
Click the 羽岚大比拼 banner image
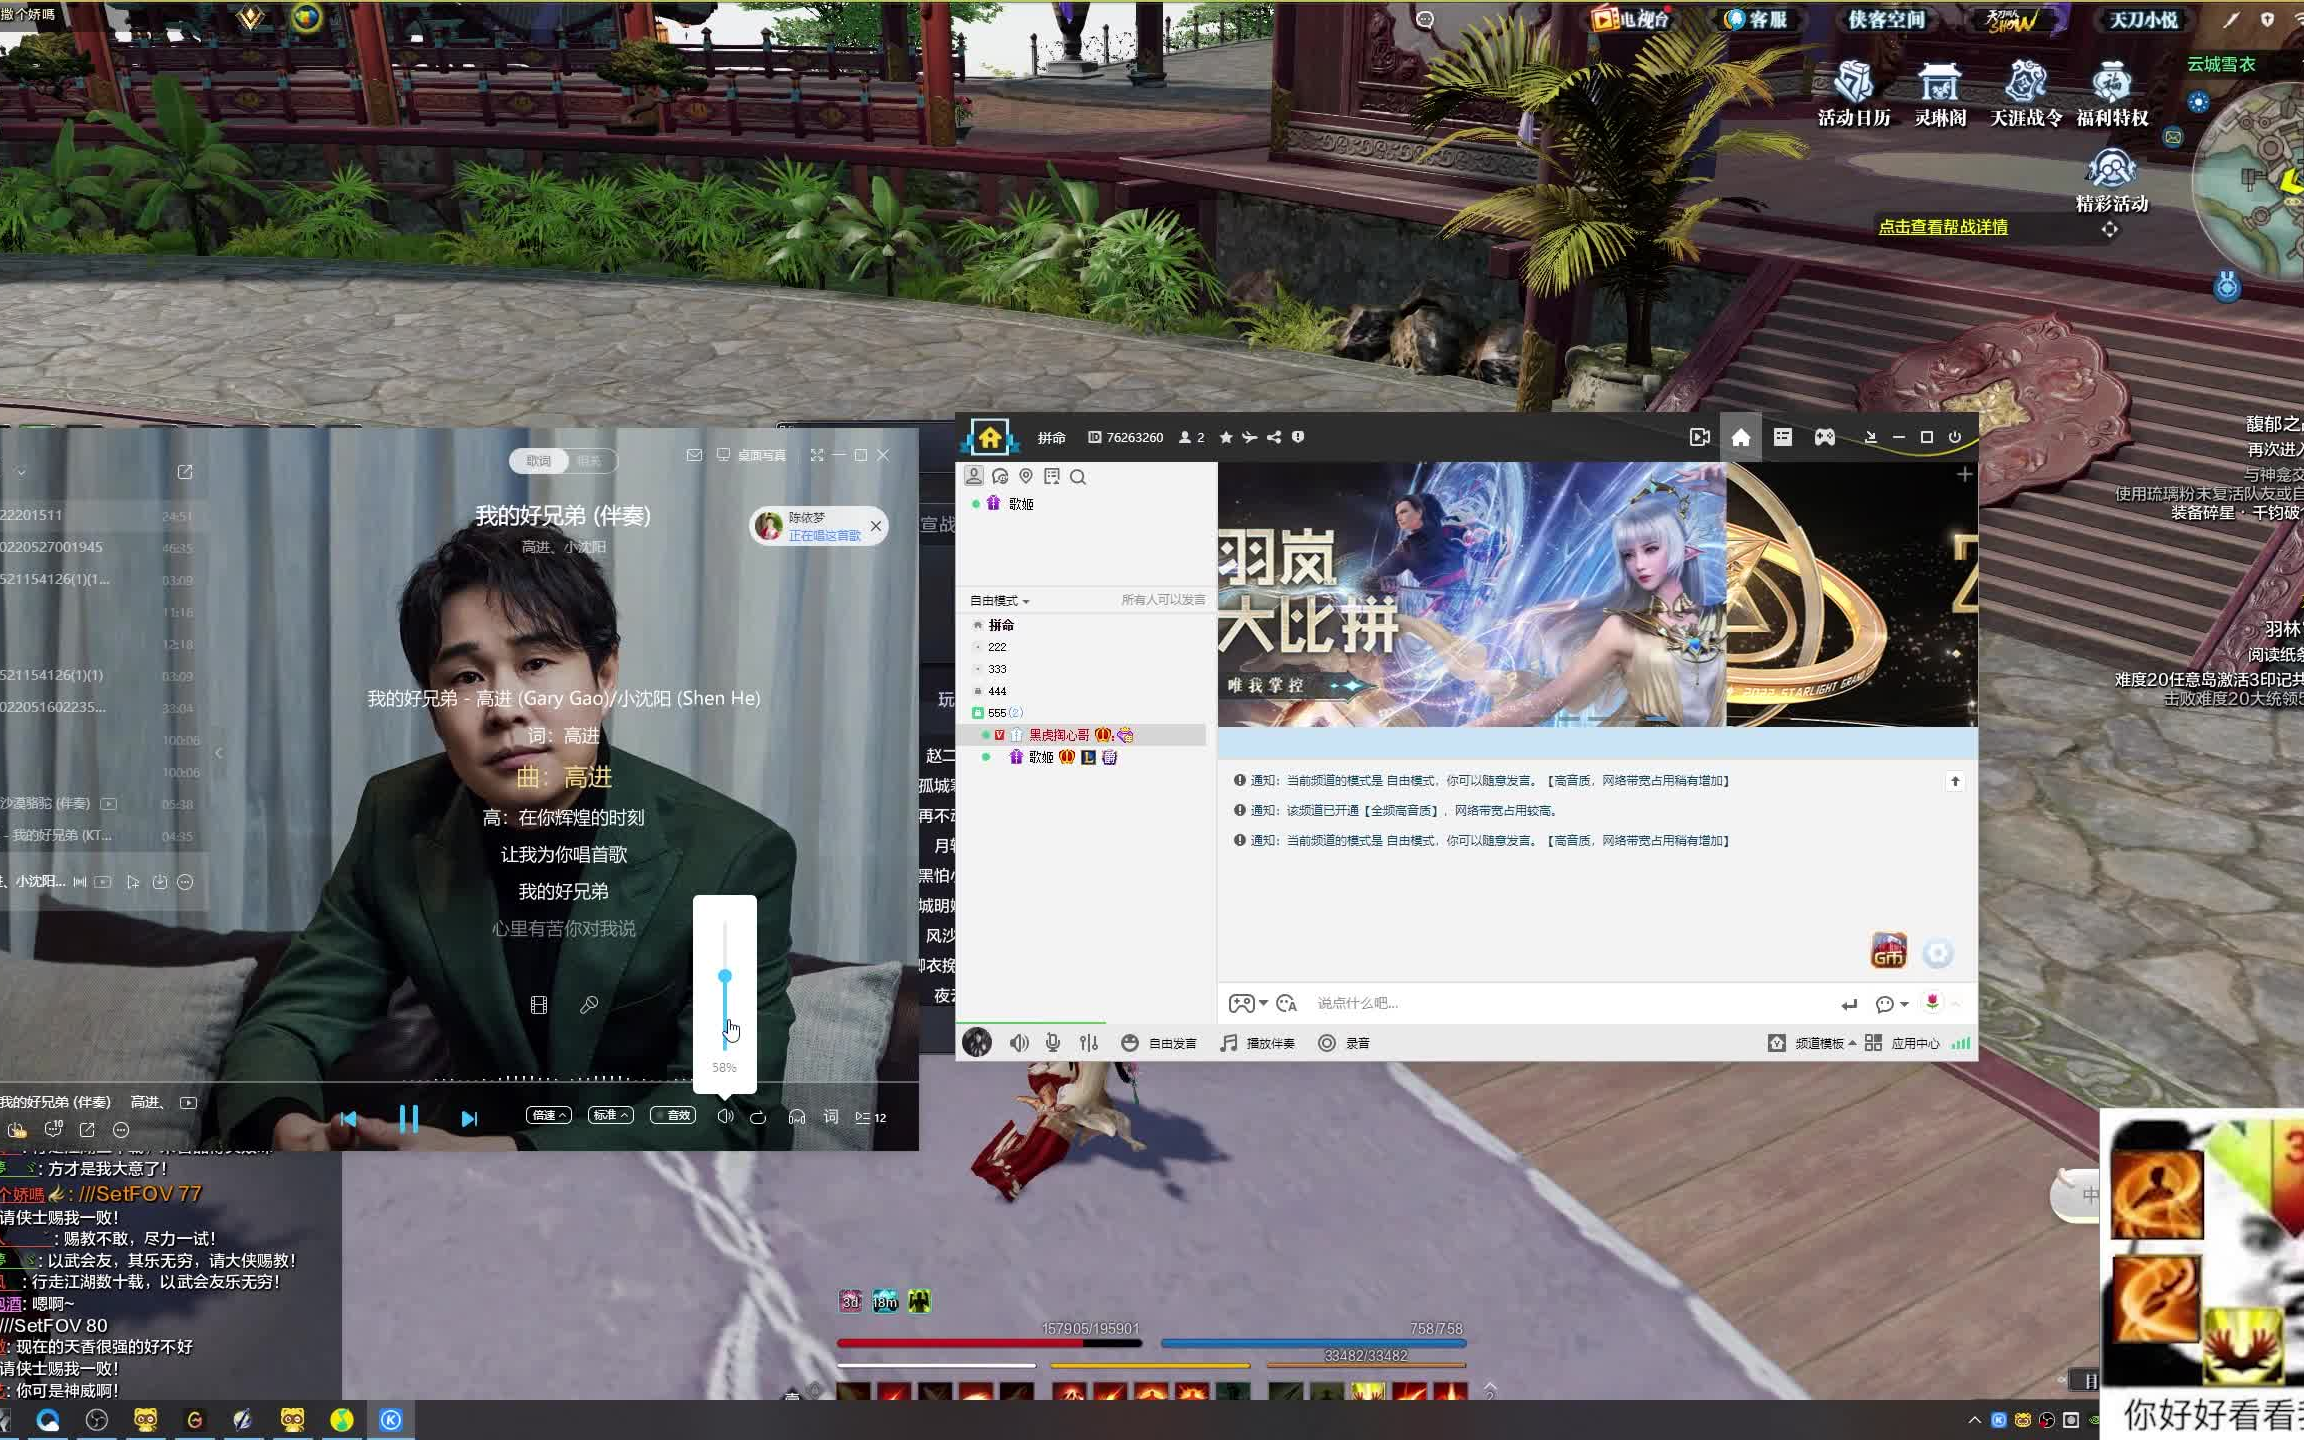(1472, 594)
